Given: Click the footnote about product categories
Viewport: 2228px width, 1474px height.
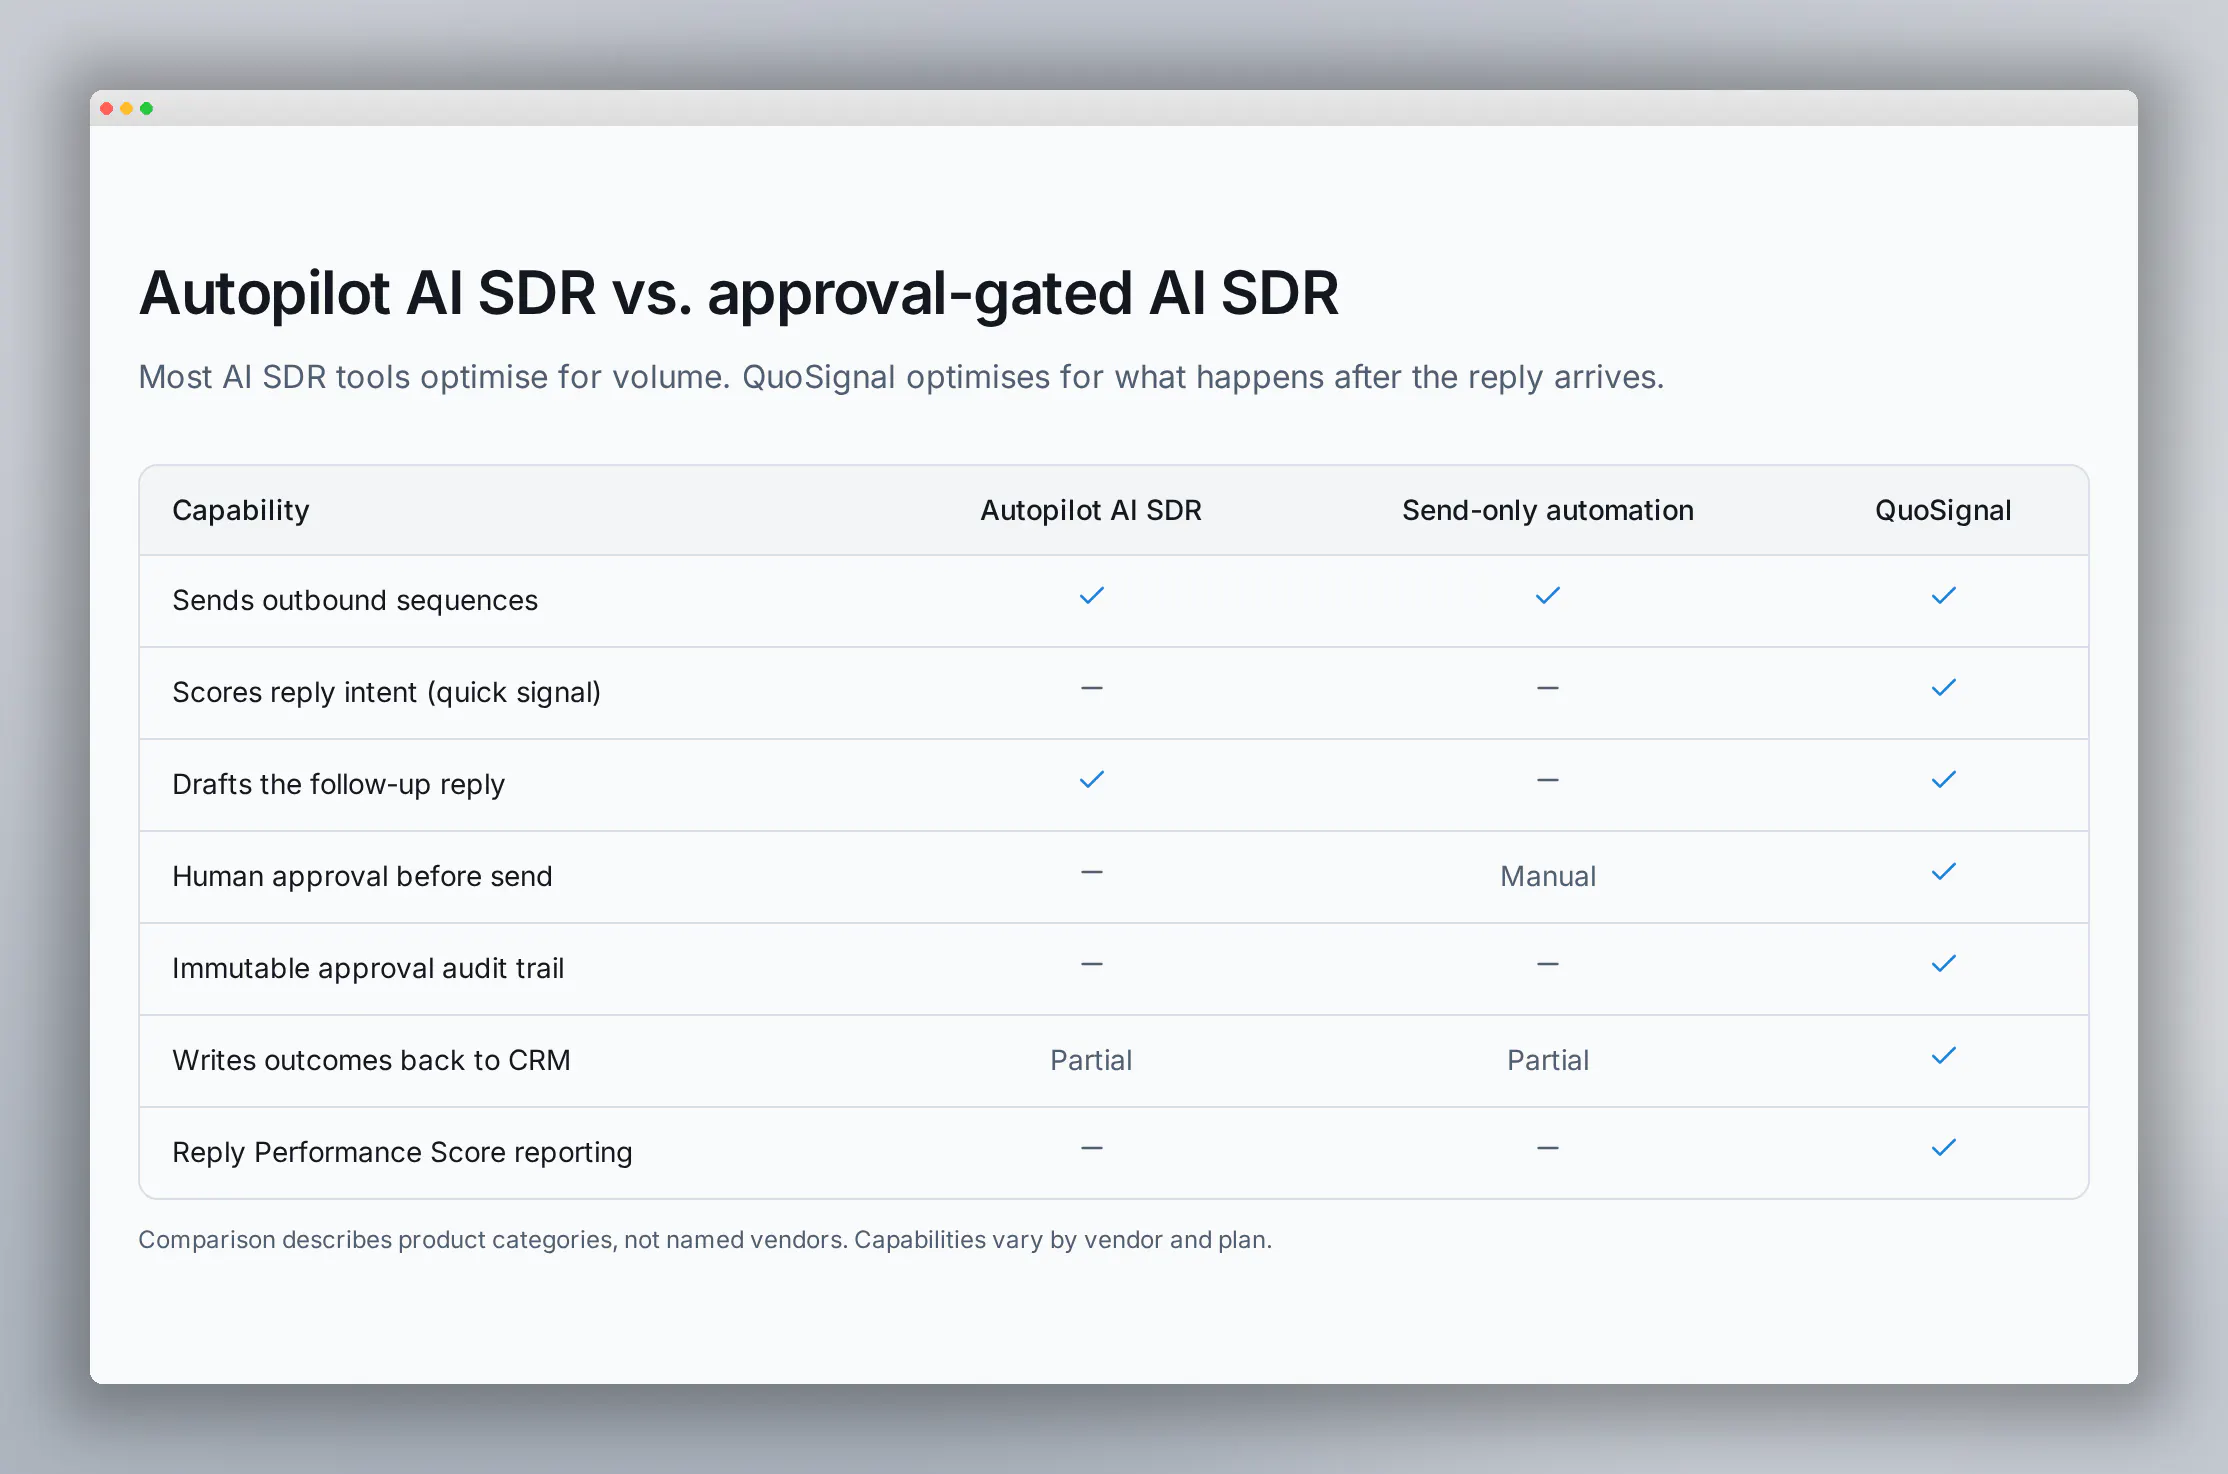Looking at the screenshot, I should [x=705, y=1240].
